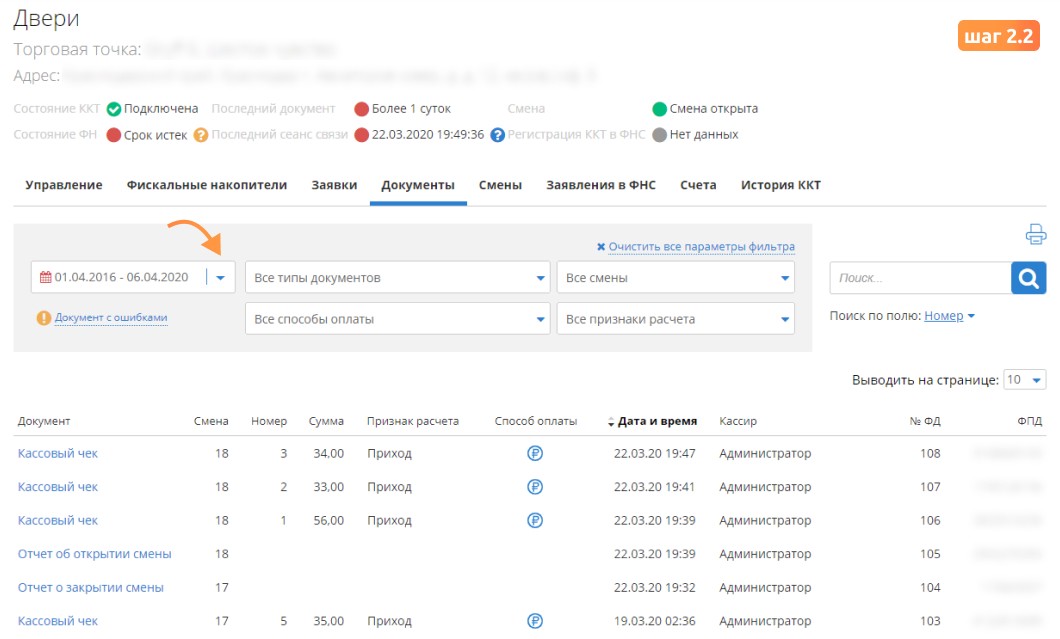Click the orange warning icon by Документ с ошибками

pos(44,318)
